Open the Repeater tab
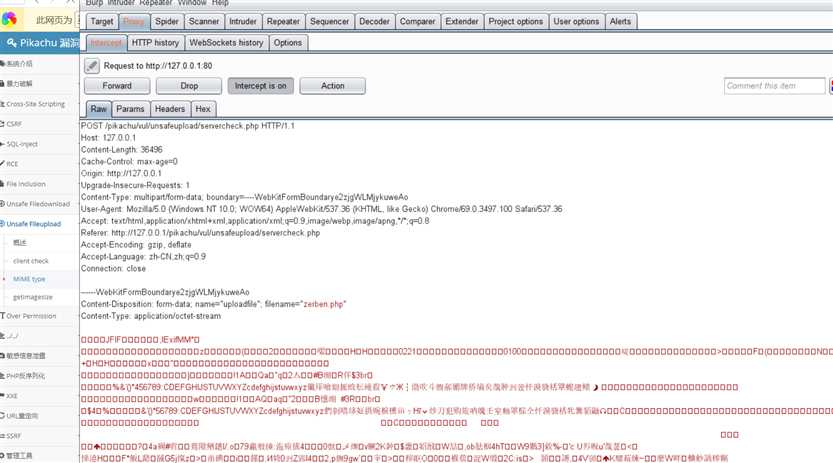This screenshot has width=833, height=463. pyautogui.click(x=283, y=21)
